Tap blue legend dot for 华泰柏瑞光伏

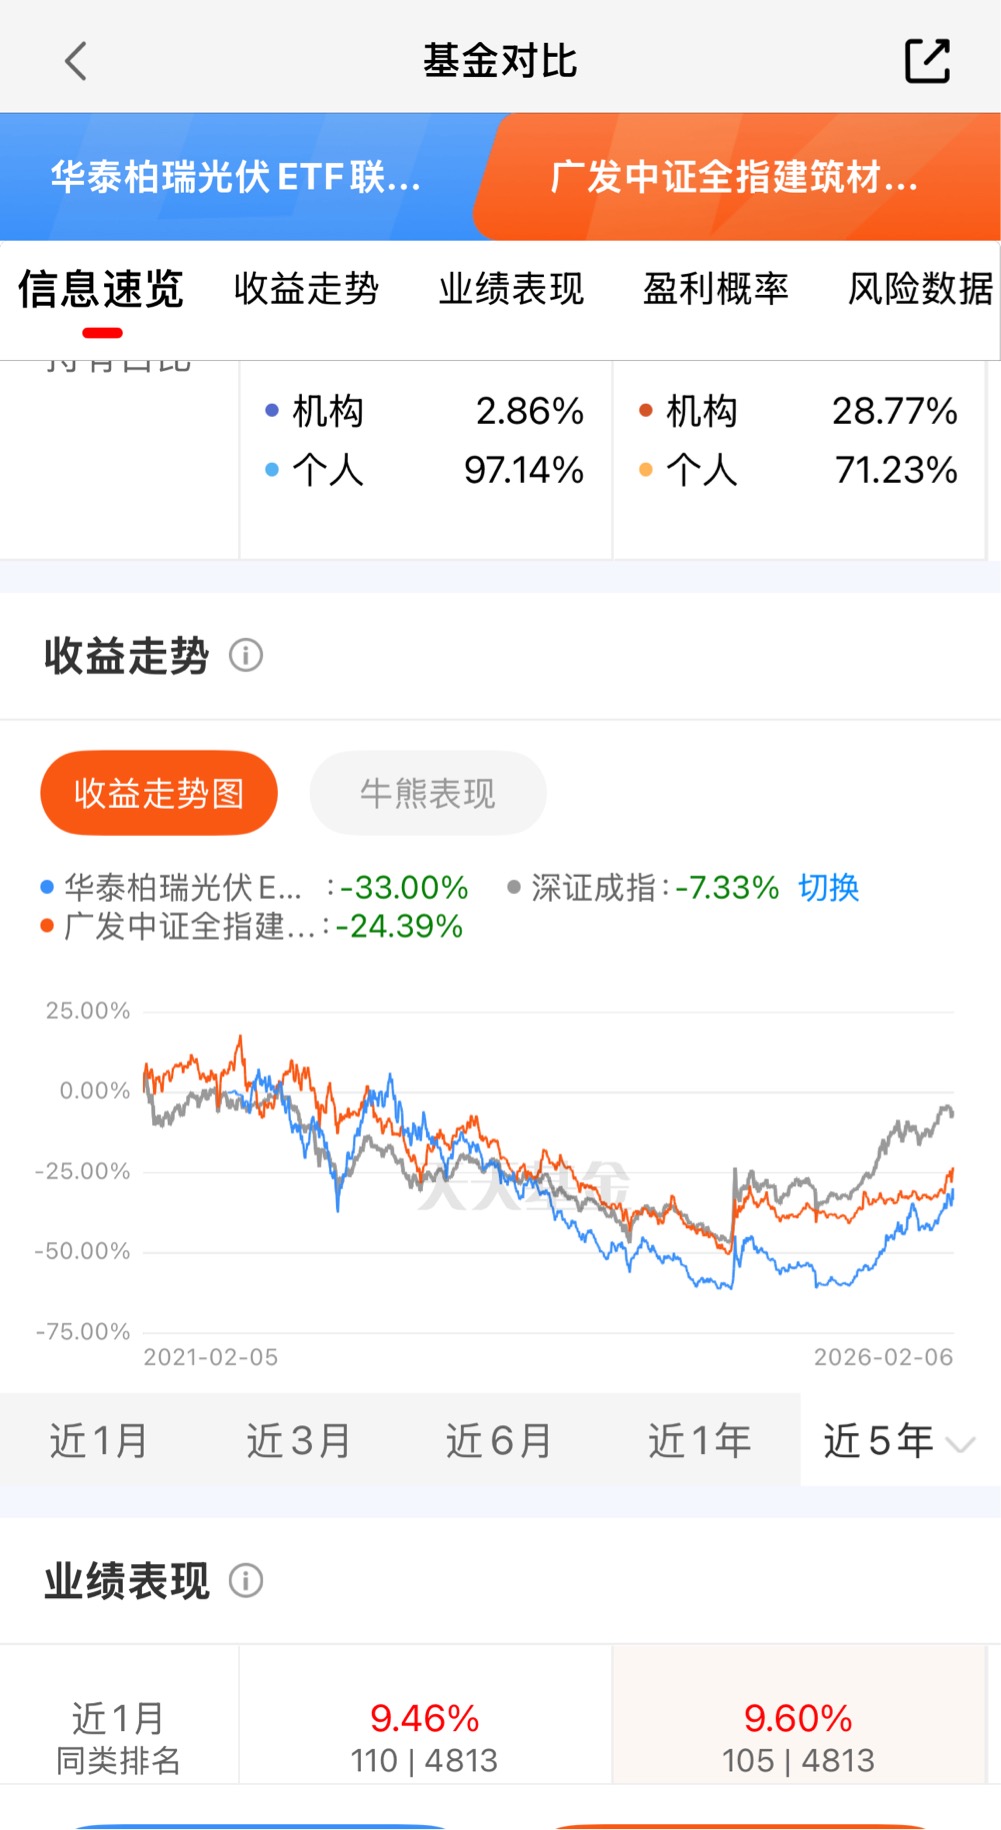46,887
